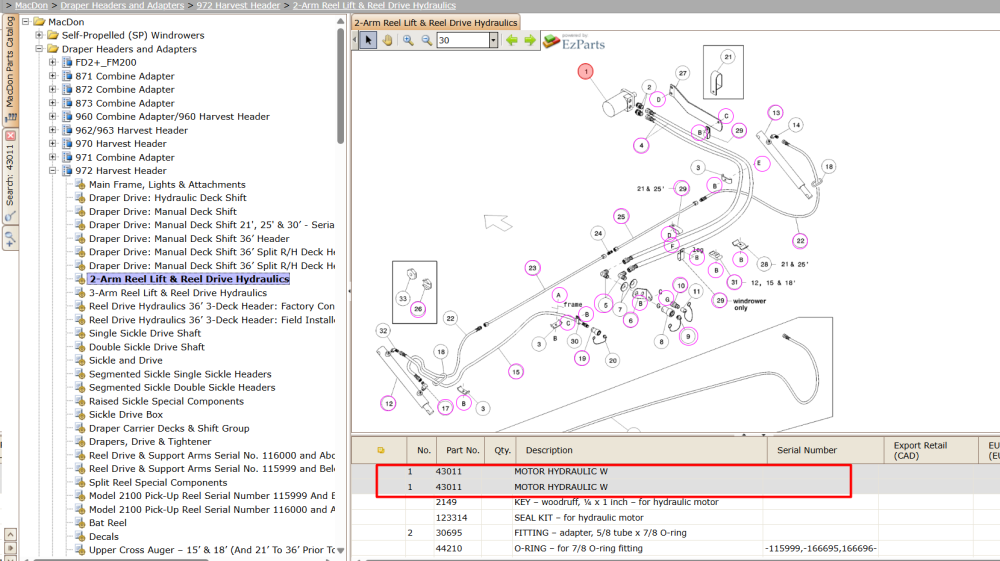Viewport: 1000px width, 561px height.
Task: Expand the Self-Propelled (SP) Windrowers folder
Action: 40,35
